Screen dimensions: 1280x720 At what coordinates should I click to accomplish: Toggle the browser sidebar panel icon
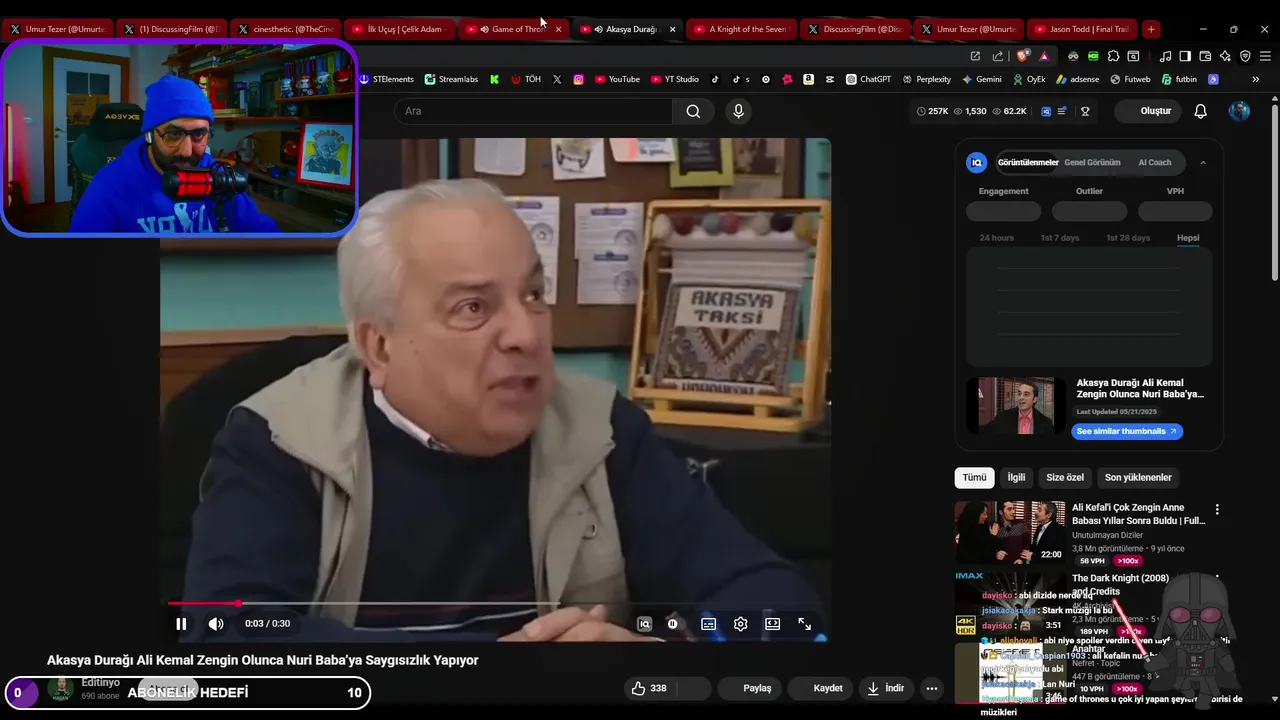pos(1185,56)
